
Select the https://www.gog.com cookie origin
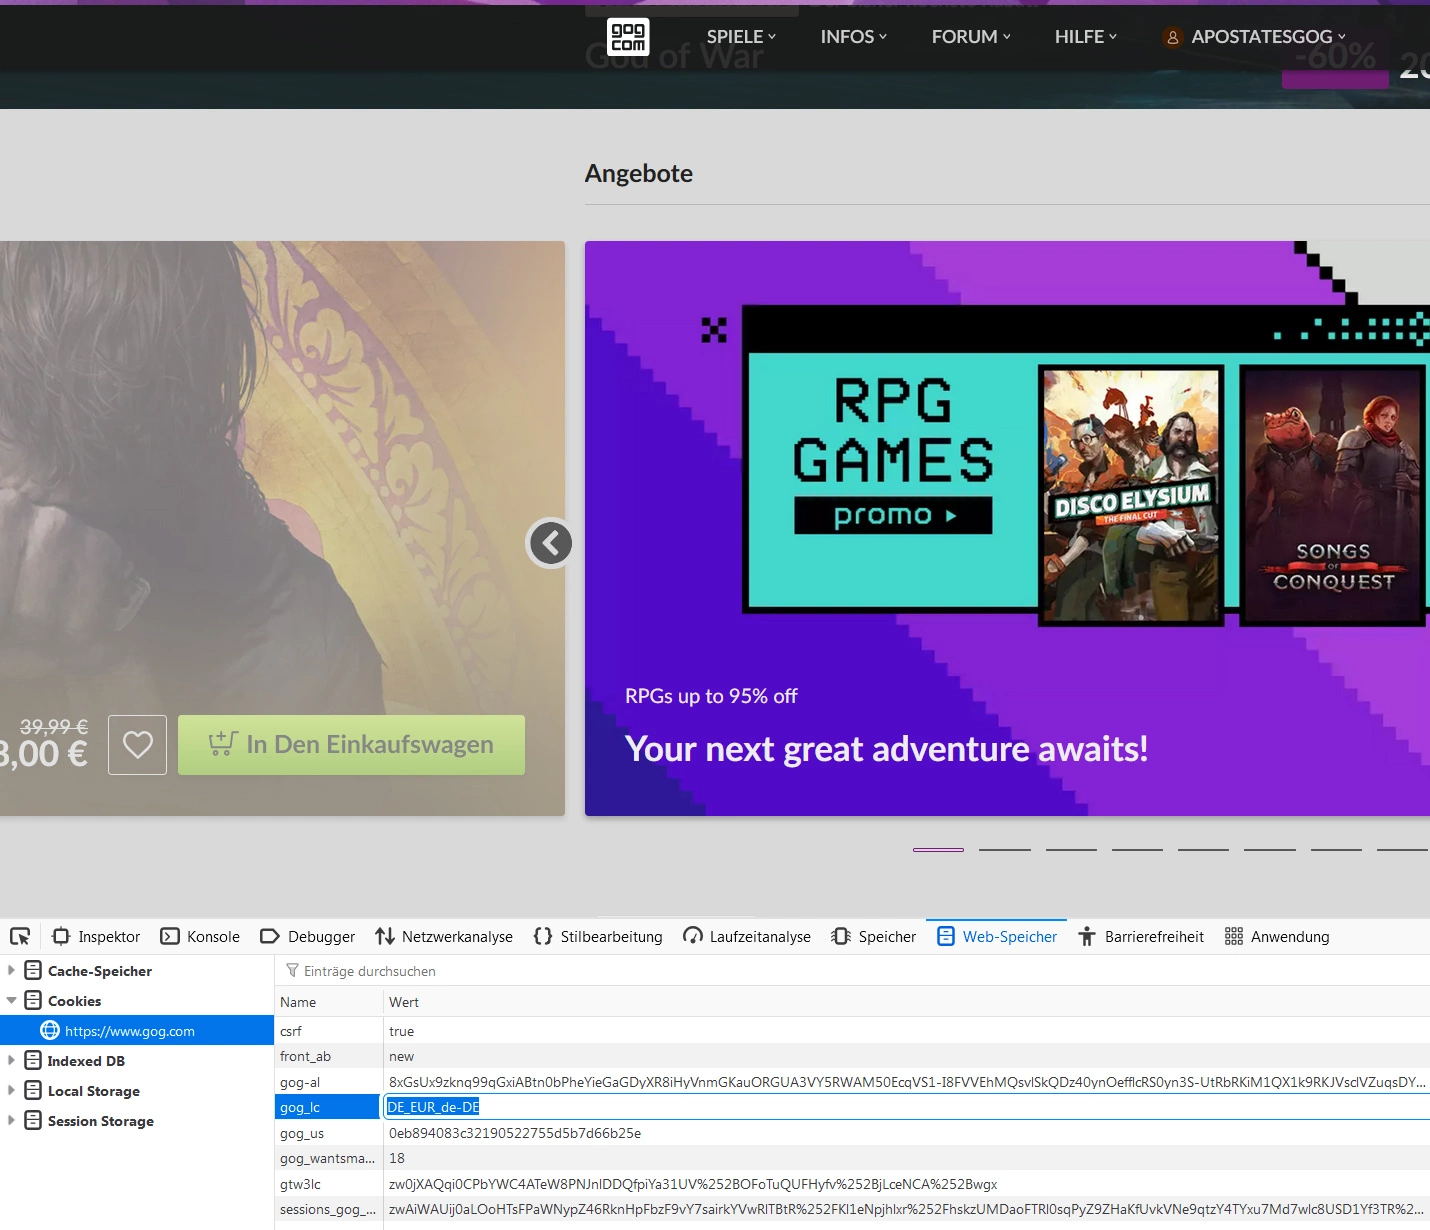(137, 1030)
